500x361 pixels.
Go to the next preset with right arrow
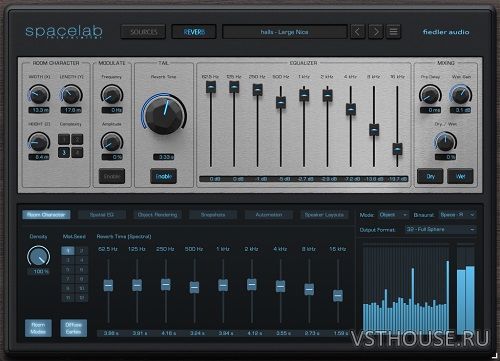(x=376, y=32)
